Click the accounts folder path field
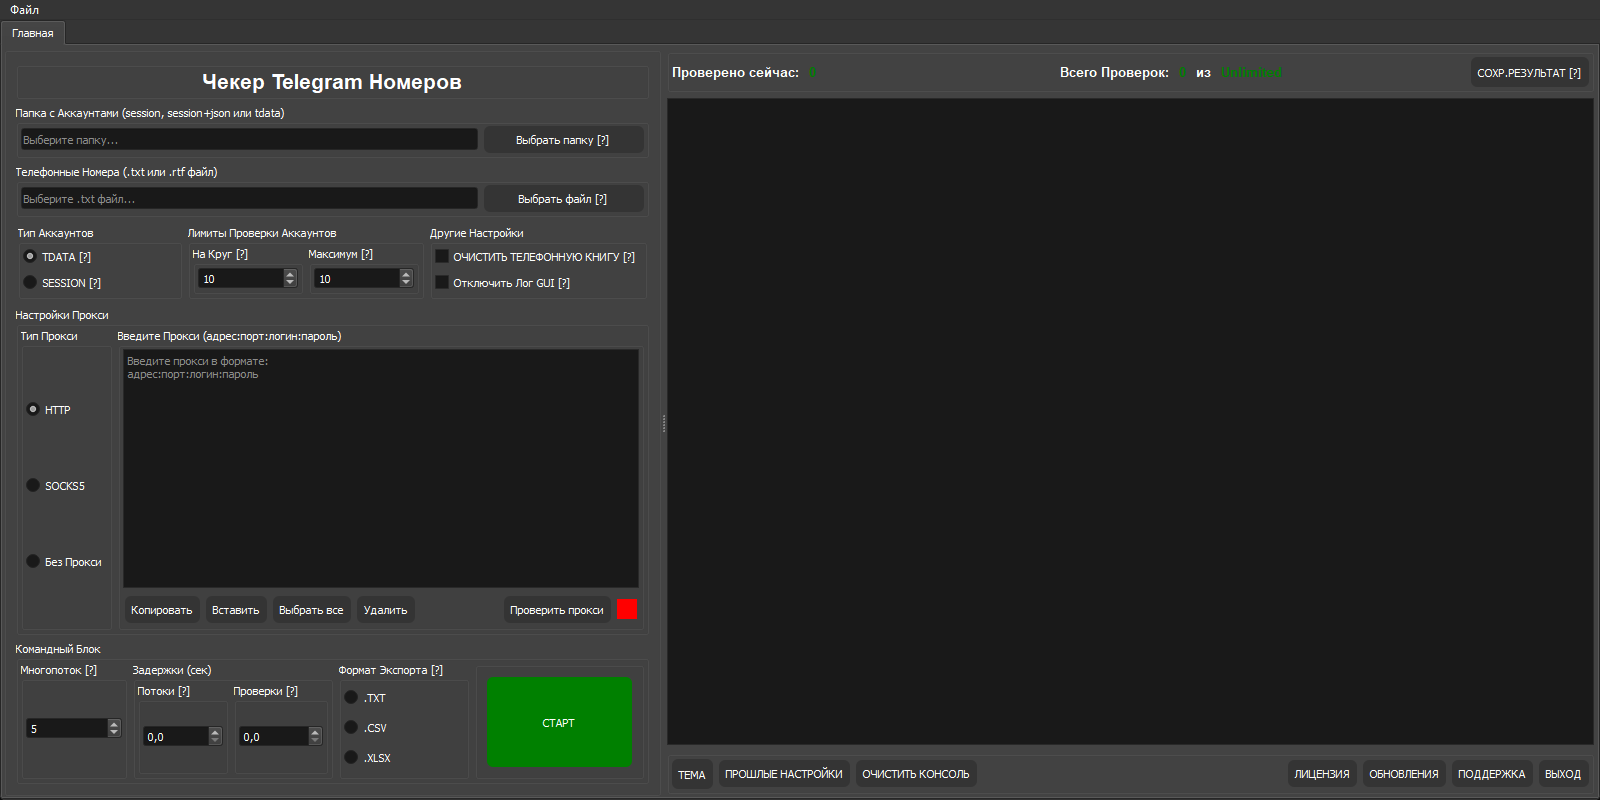The image size is (1600, 800). (x=249, y=140)
